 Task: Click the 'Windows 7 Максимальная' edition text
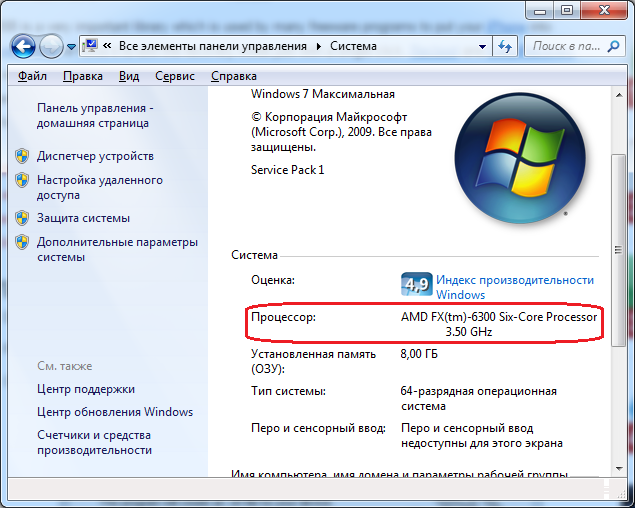pyautogui.click(x=323, y=94)
